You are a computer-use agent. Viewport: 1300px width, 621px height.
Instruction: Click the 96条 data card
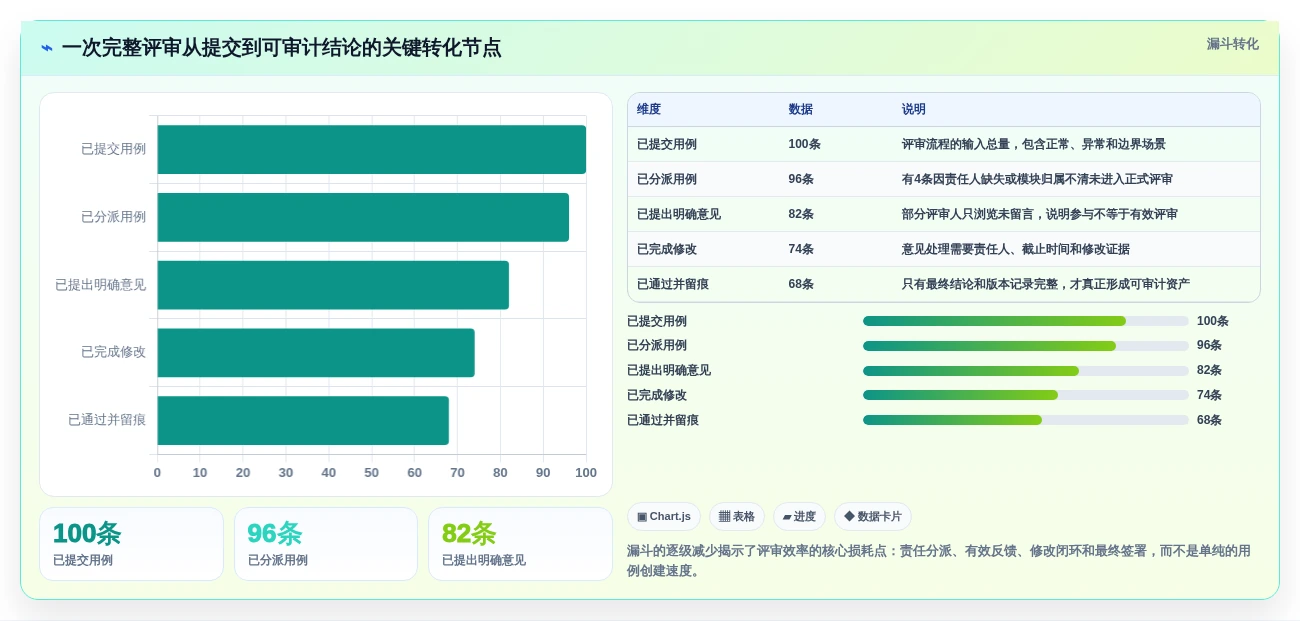tap(326, 544)
